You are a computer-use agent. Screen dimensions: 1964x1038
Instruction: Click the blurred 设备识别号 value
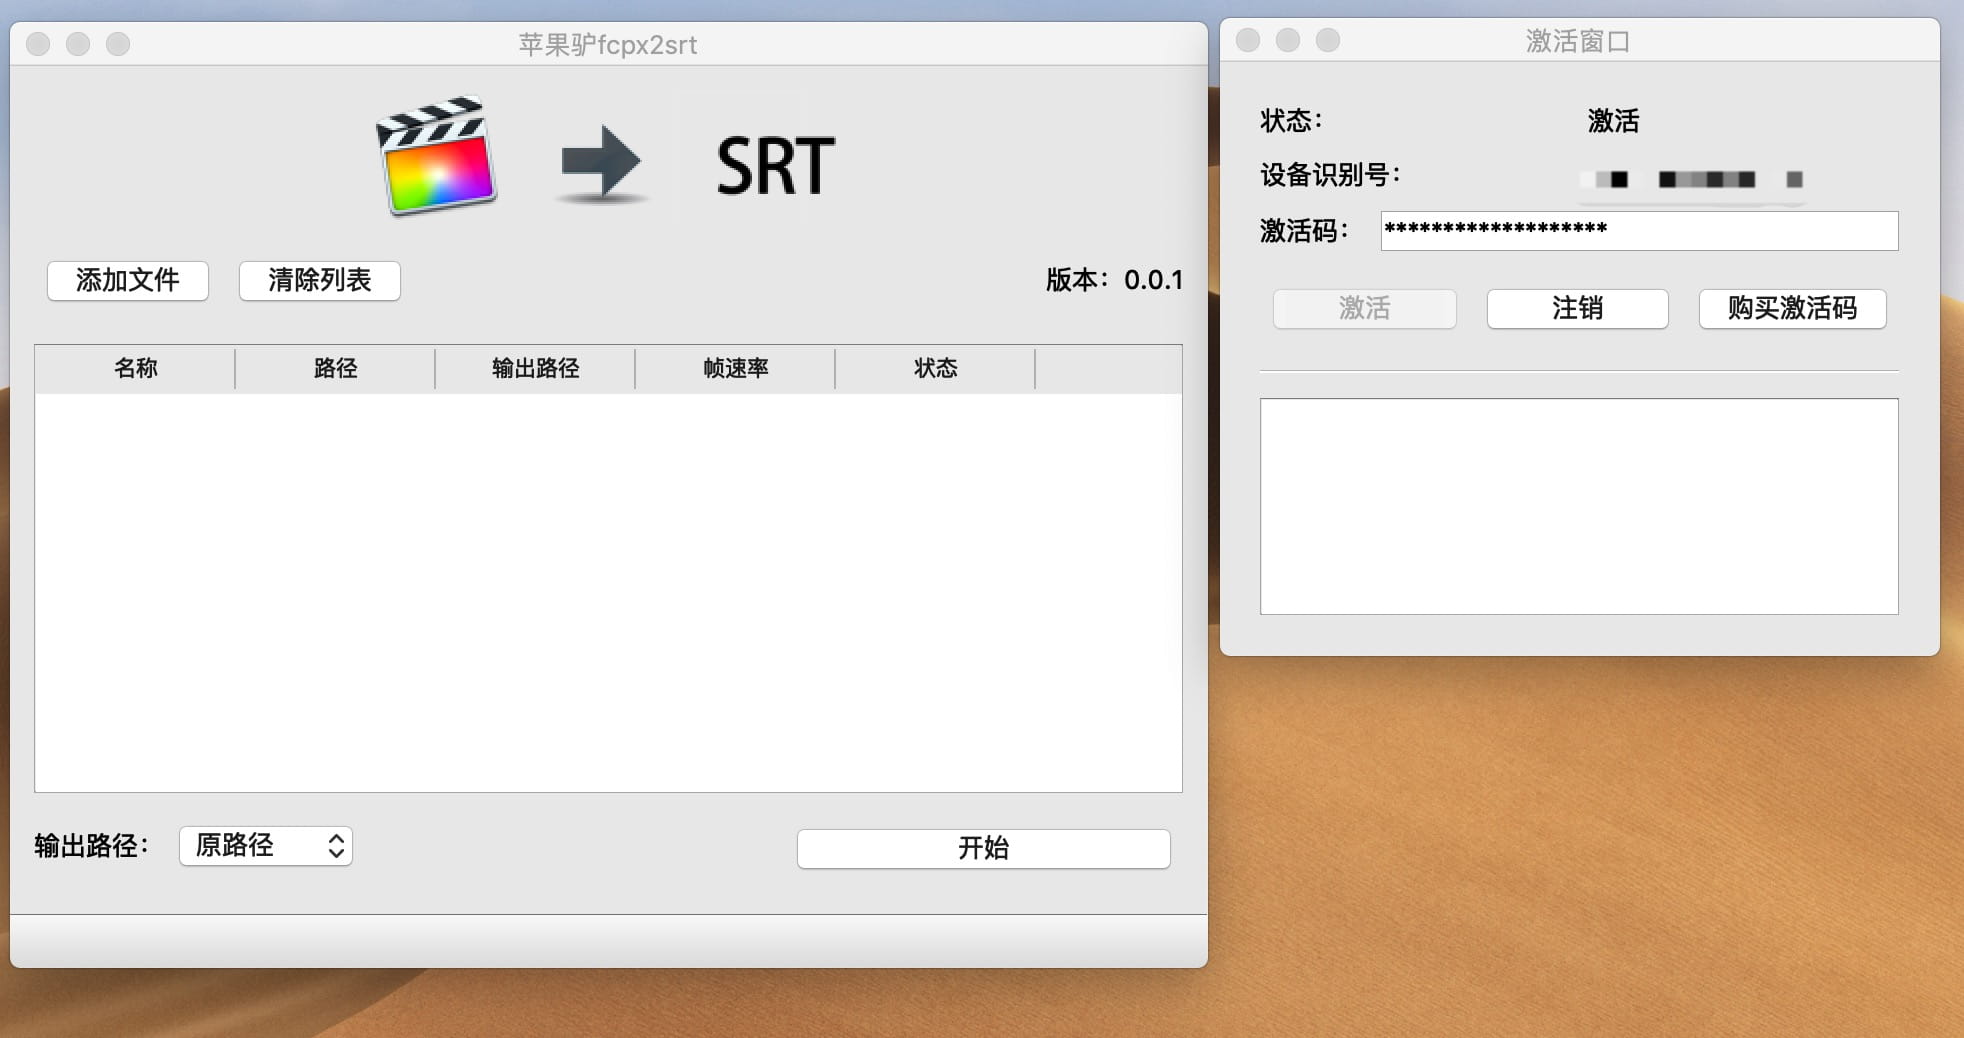[1692, 179]
